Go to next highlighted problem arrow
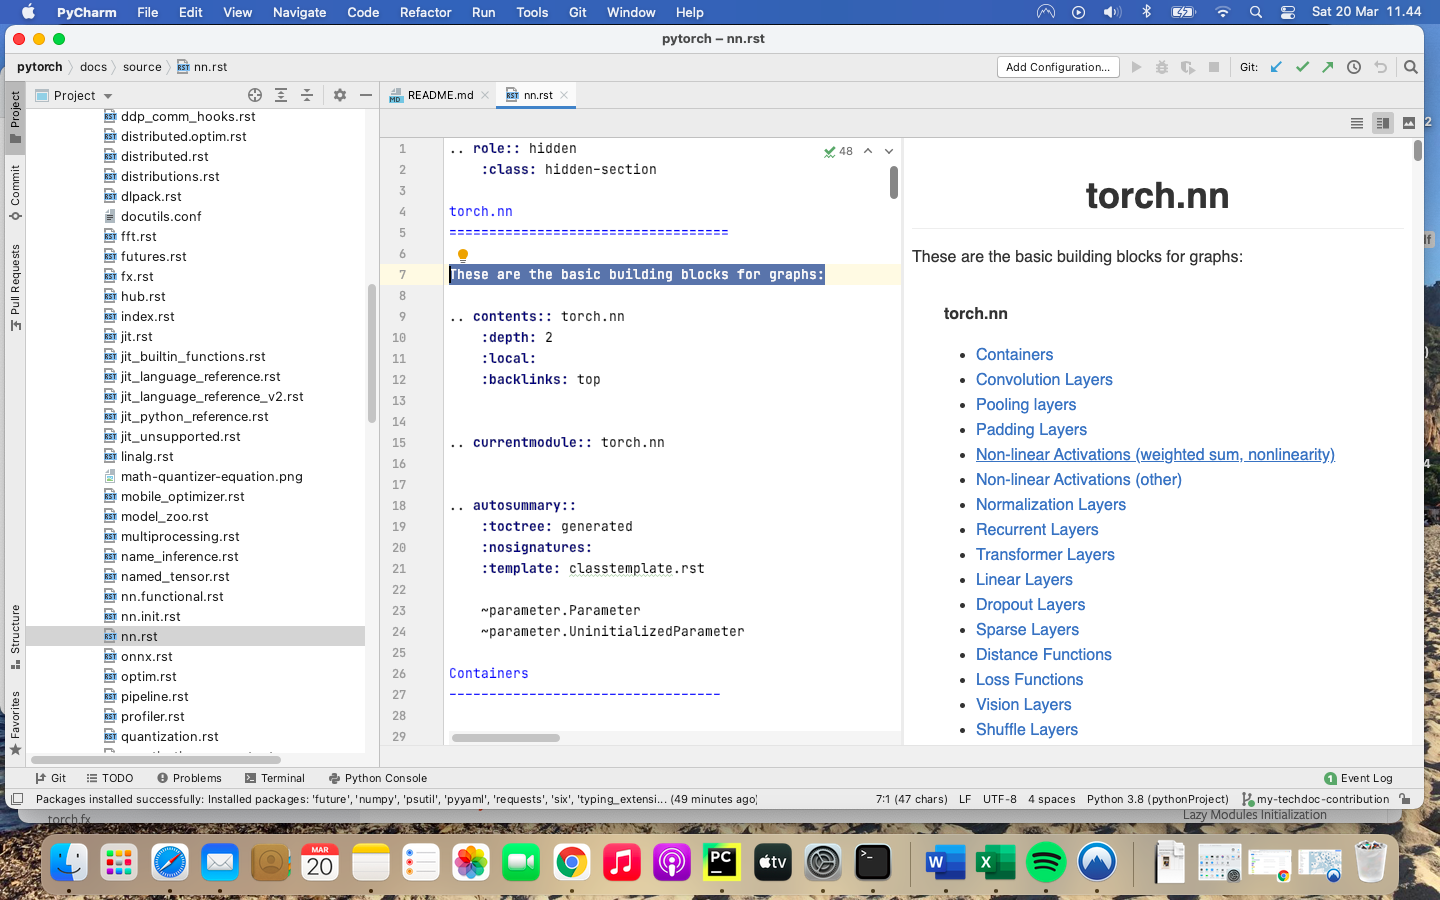 889,151
